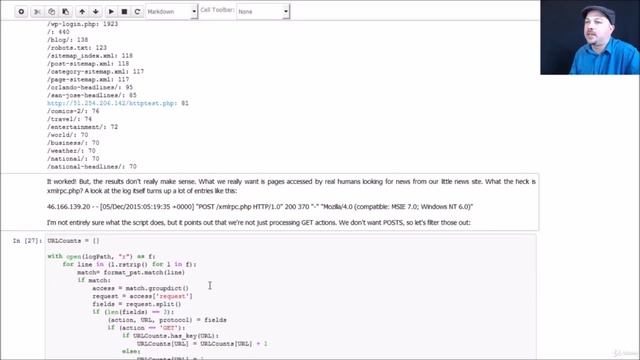The height and width of the screenshot is (360, 640).
Task: Click the '/orlando-headlines/: 95' output line
Action: click(x=90, y=87)
